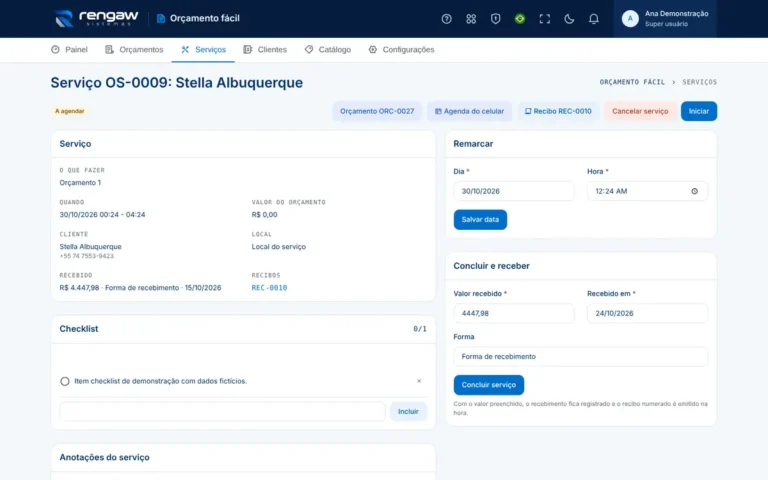Check the demonstration checklist item circle
This screenshot has width=768, height=480.
(x=65, y=381)
